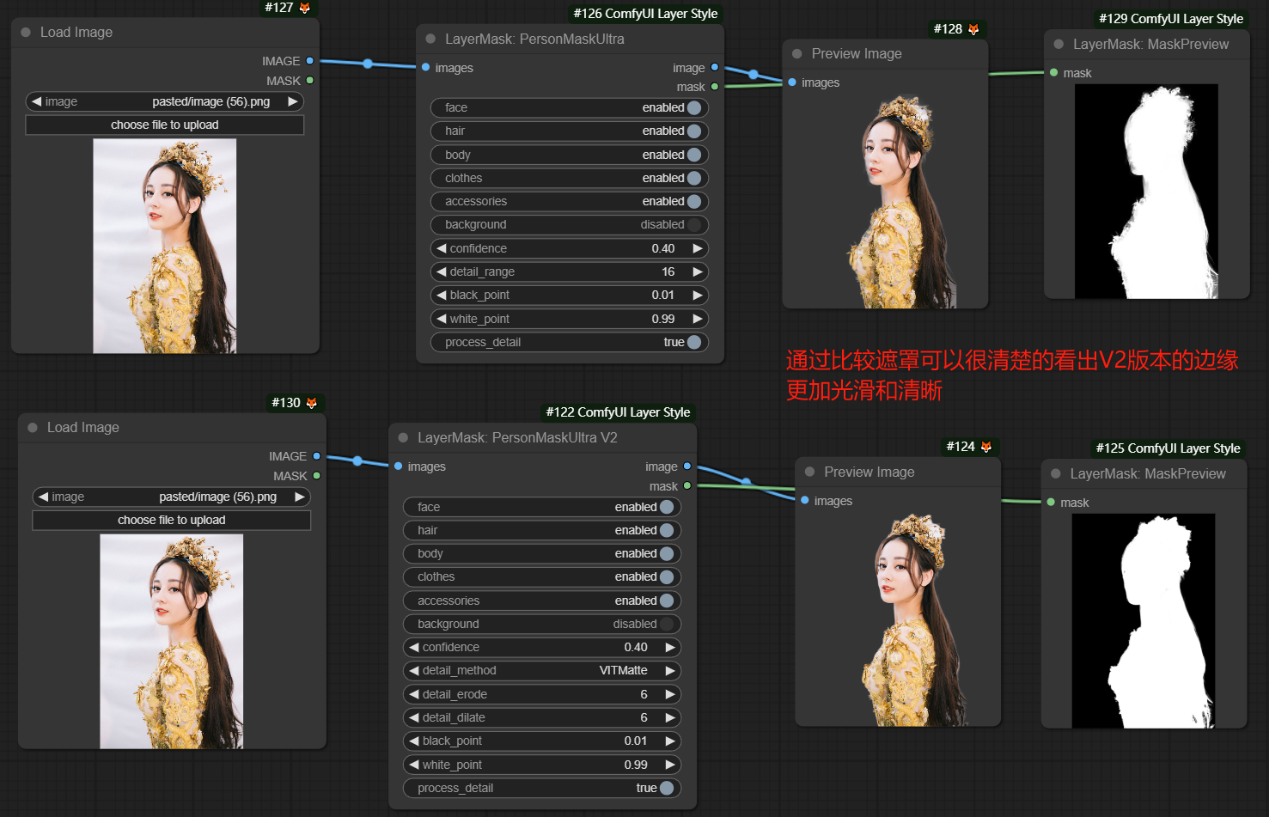This screenshot has width=1269, height=817.
Task: Click the mask thumbnail in top MaskPreview node
Action: pyautogui.click(x=1146, y=190)
